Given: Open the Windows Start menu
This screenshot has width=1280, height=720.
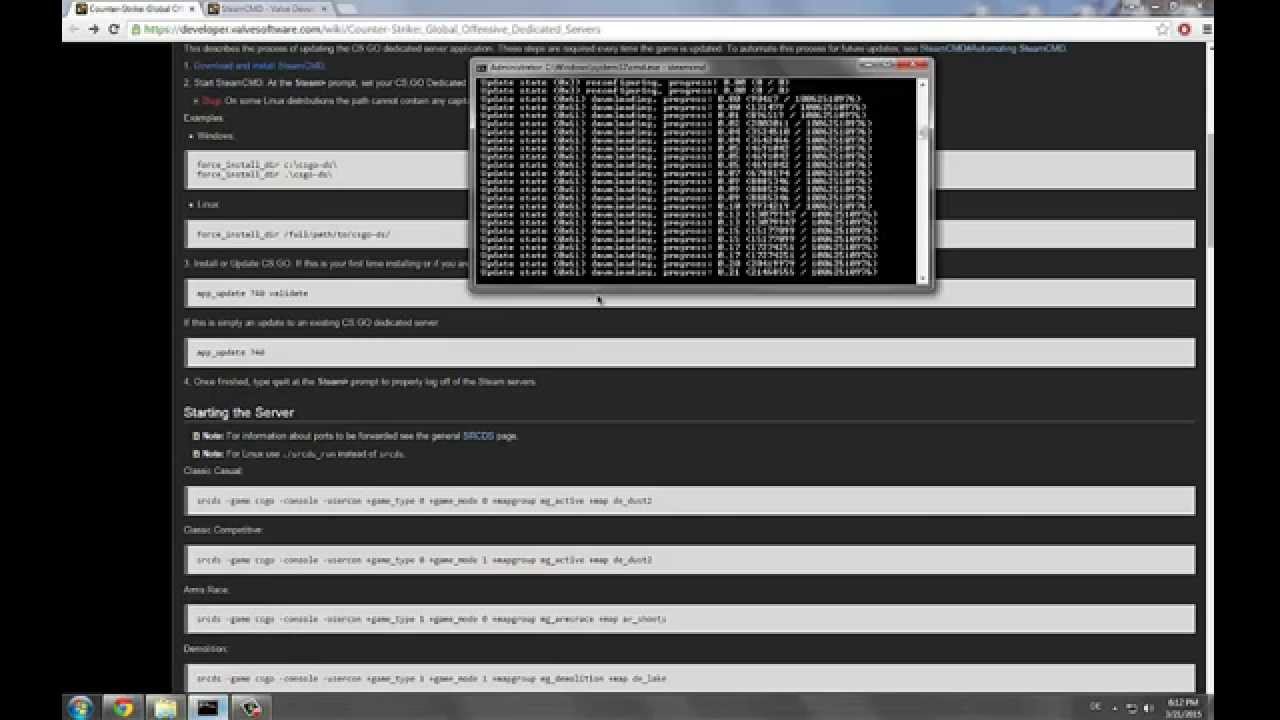Looking at the screenshot, I should click(80, 707).
